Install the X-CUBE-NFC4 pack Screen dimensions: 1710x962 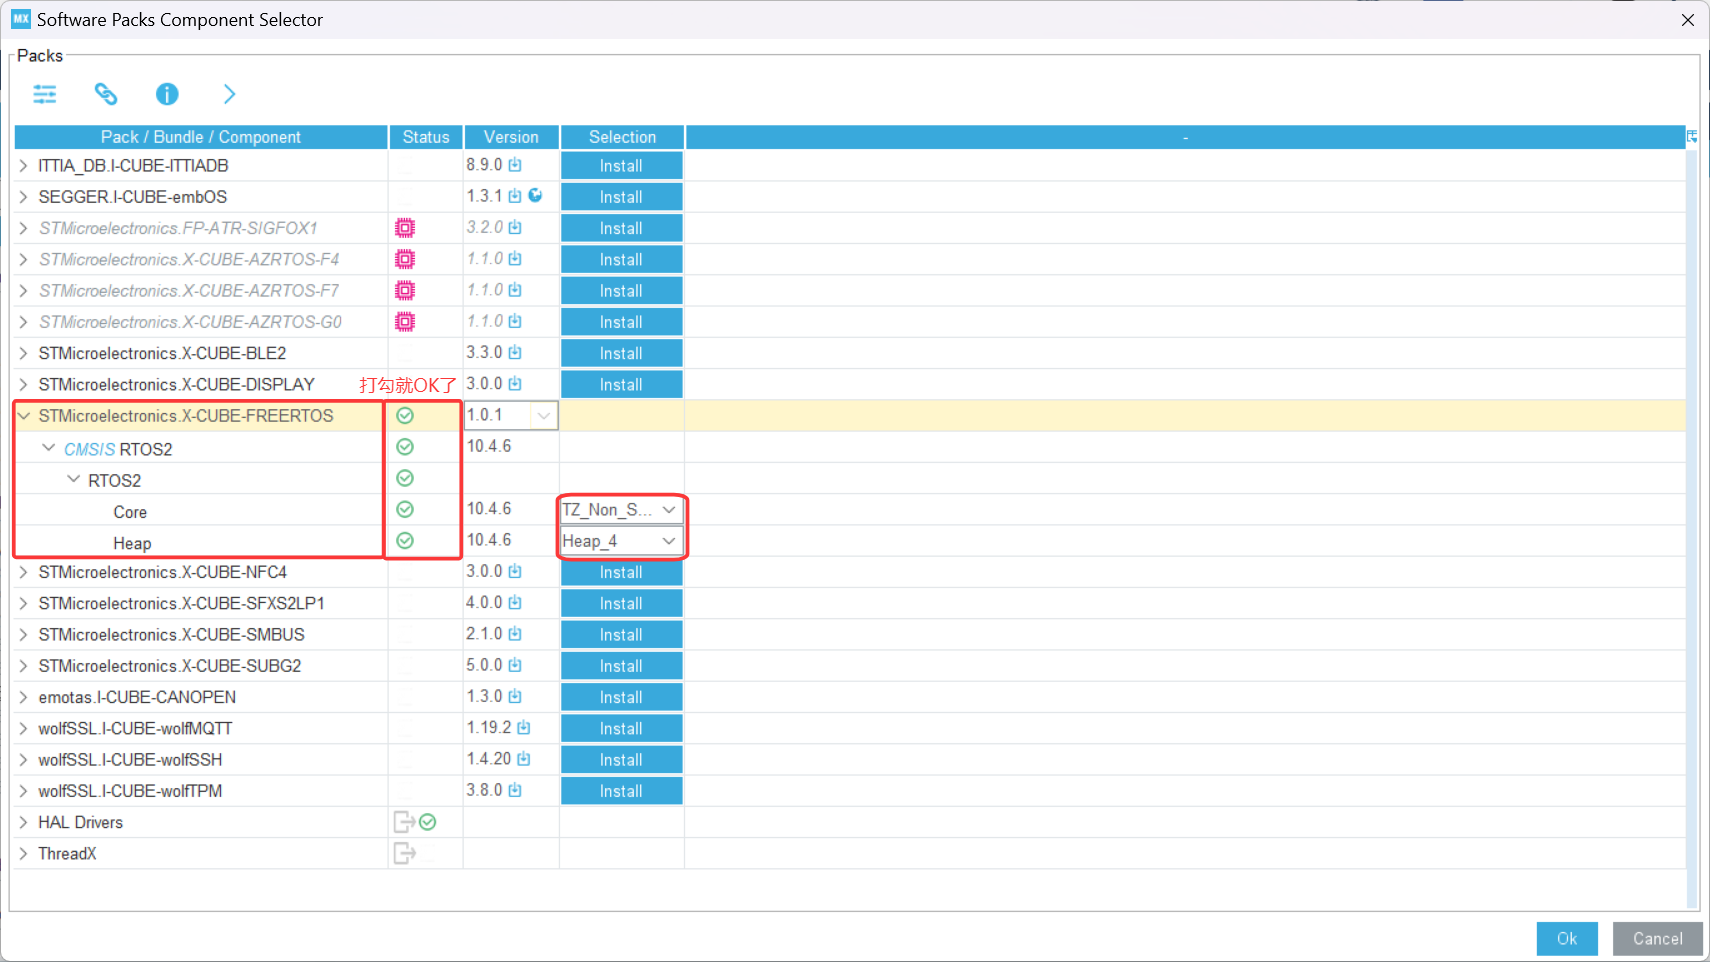pos(621,572)
